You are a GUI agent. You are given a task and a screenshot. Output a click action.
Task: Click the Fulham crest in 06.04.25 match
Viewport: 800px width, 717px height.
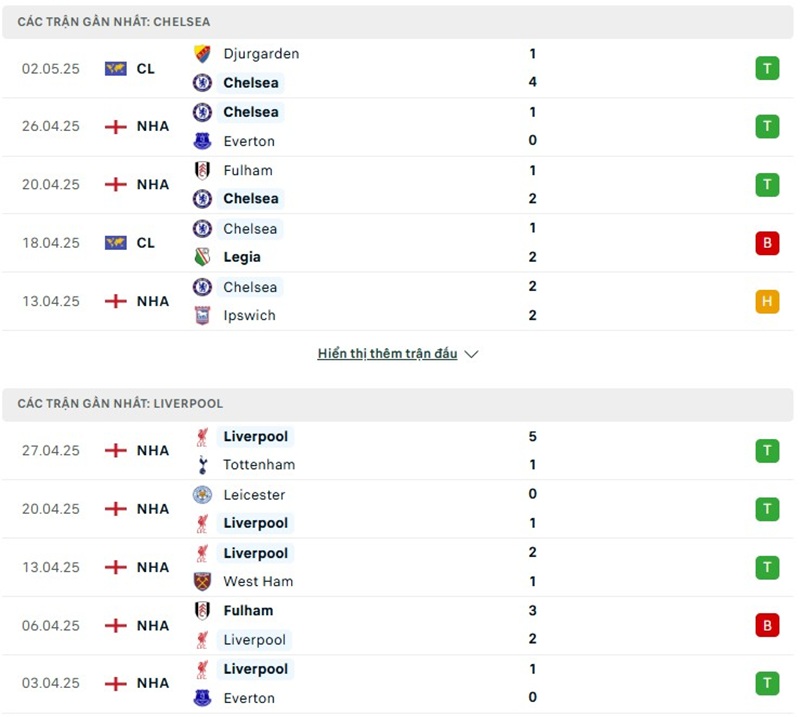click(x=202, y=611)
